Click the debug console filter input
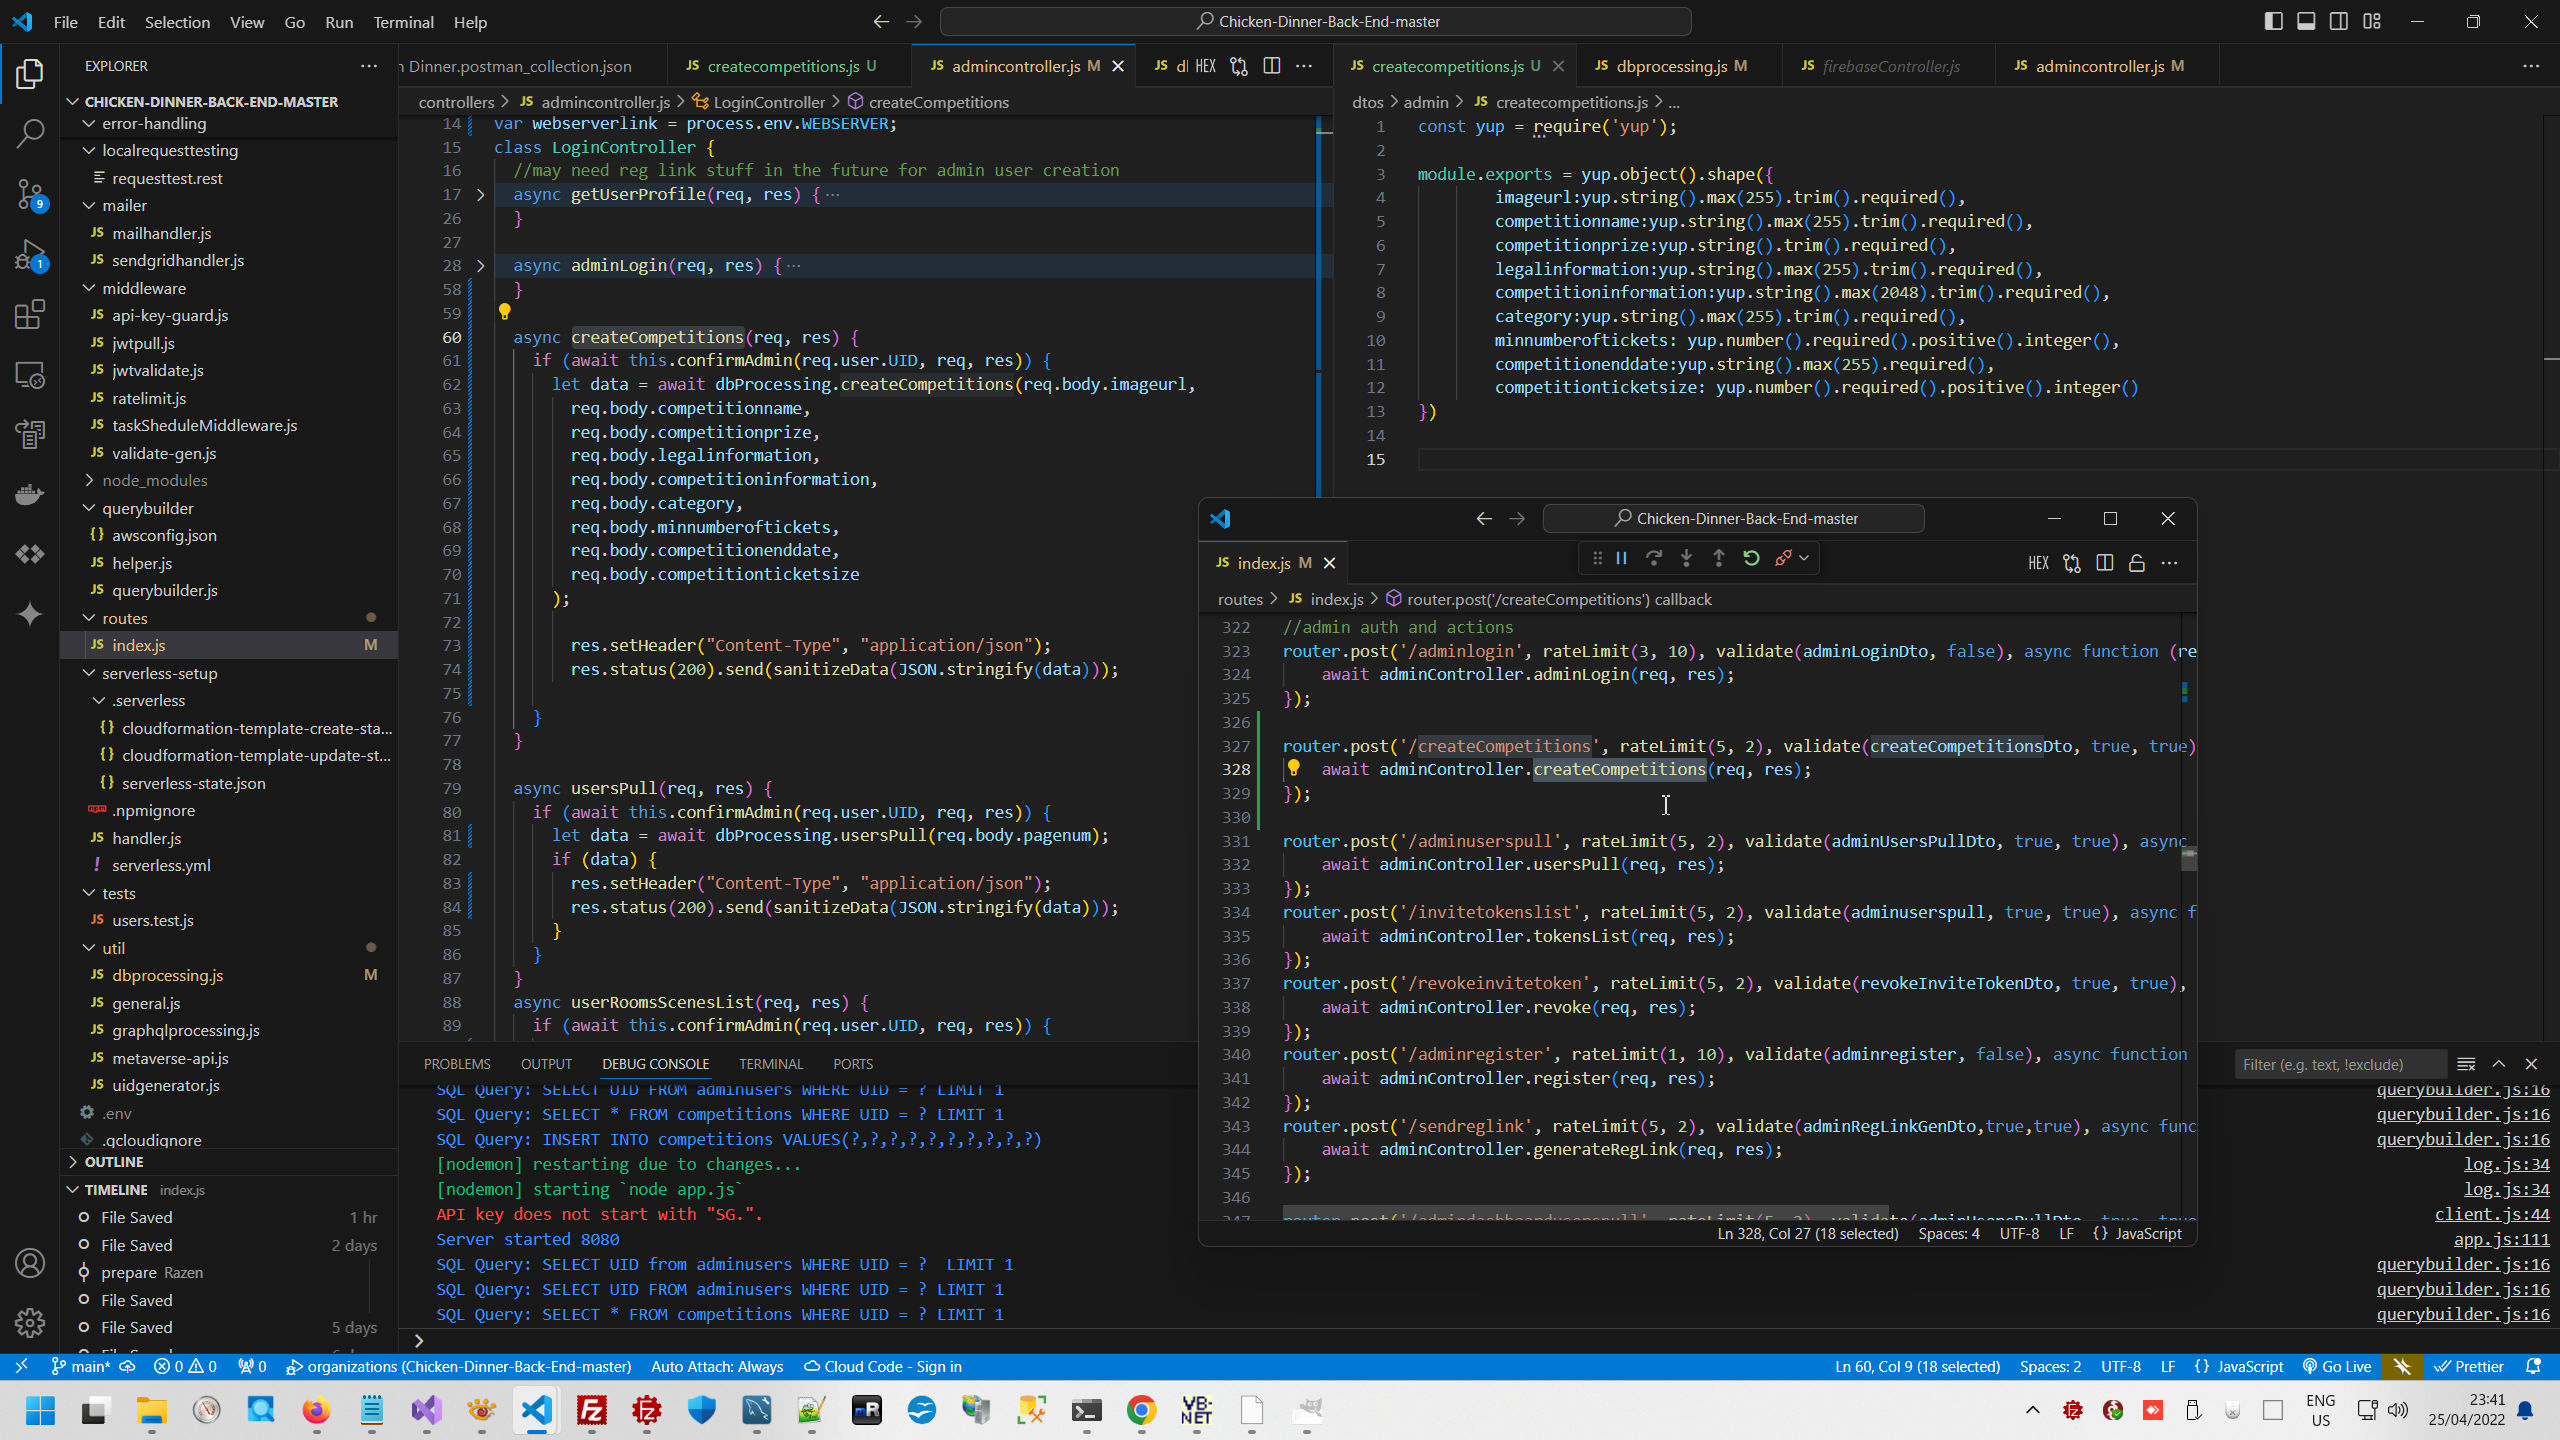The image size is (2560, 1440). (x=2338, y=1064)
